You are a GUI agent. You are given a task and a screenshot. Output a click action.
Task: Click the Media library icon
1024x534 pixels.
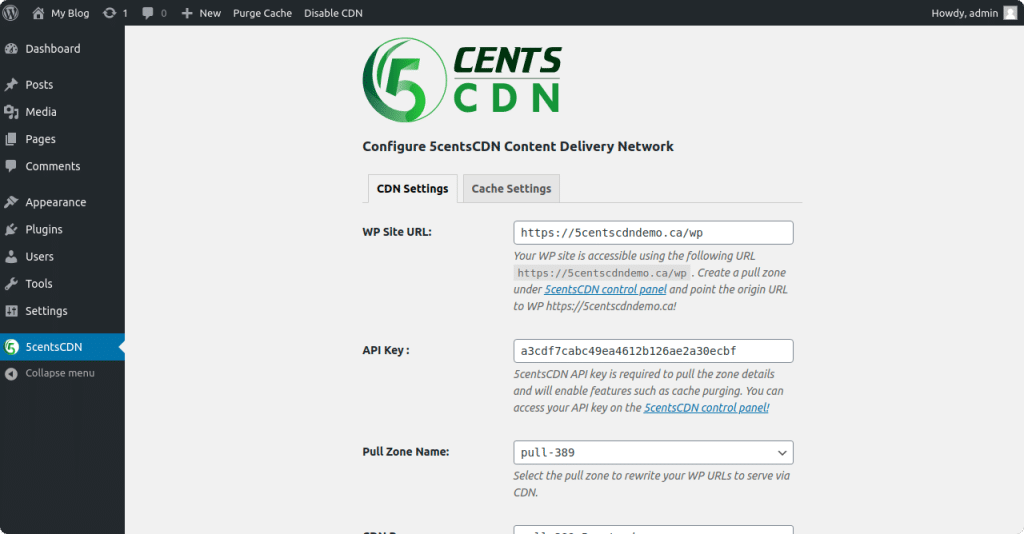click(11, 112)
